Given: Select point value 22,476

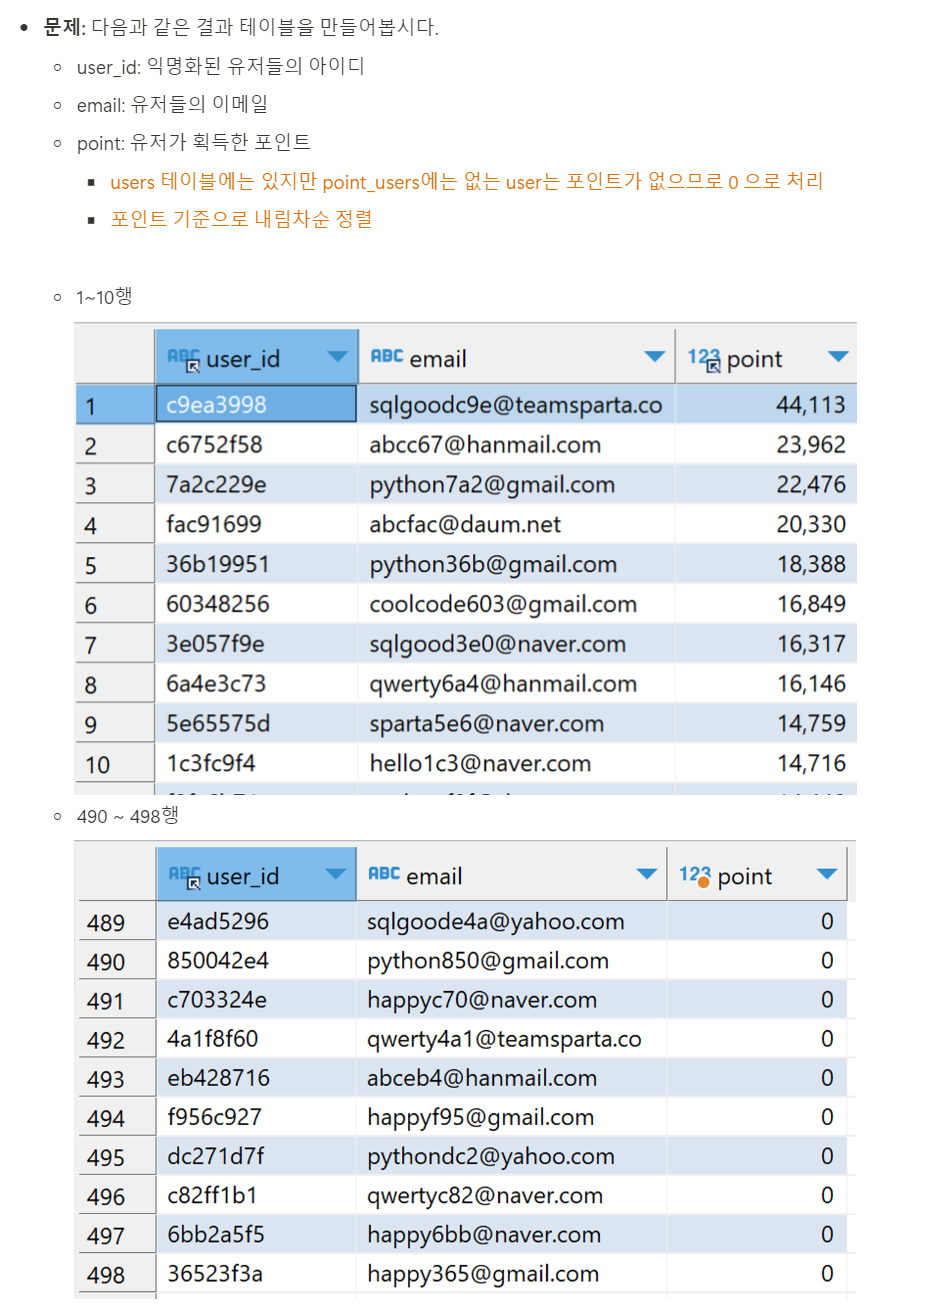Looking at the screenshot, I should click(x=766, y=484).
